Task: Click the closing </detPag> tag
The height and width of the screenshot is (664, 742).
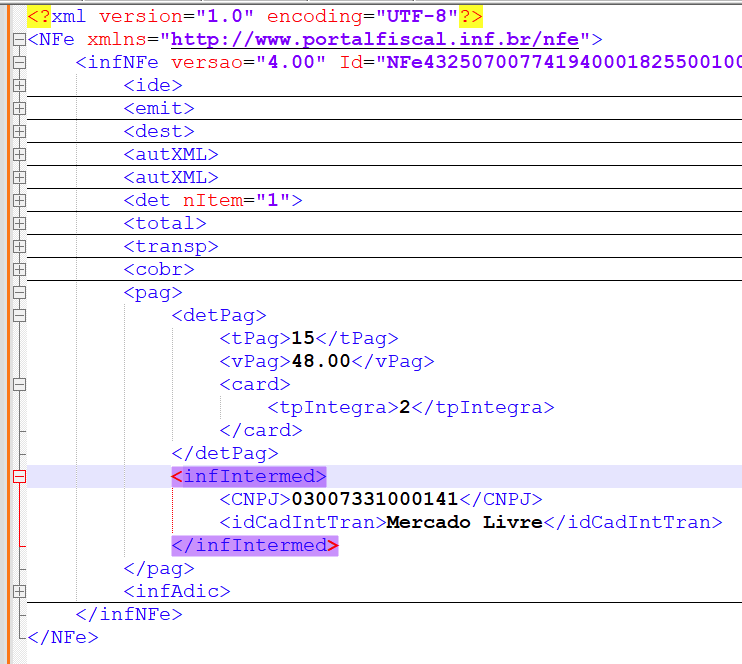Action: point(225,453)
